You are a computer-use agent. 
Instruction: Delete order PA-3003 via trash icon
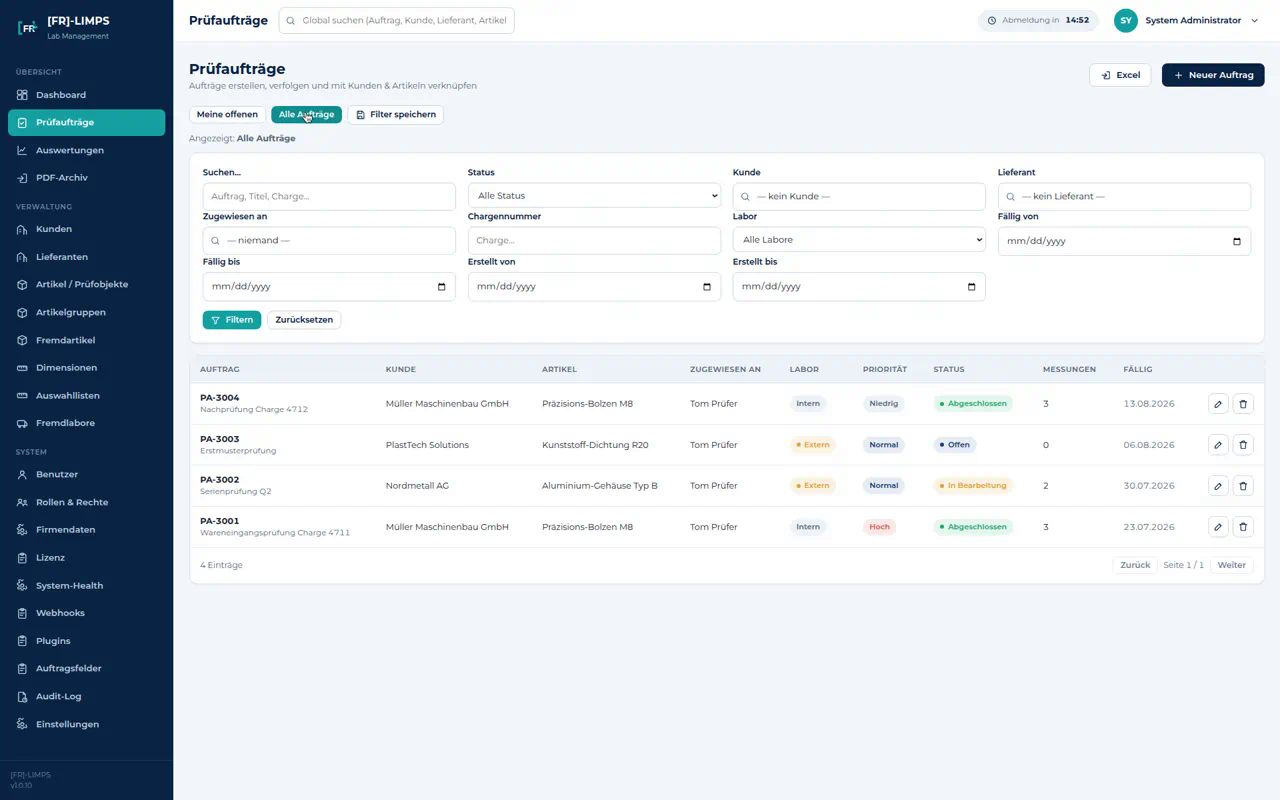point(1243,445)
